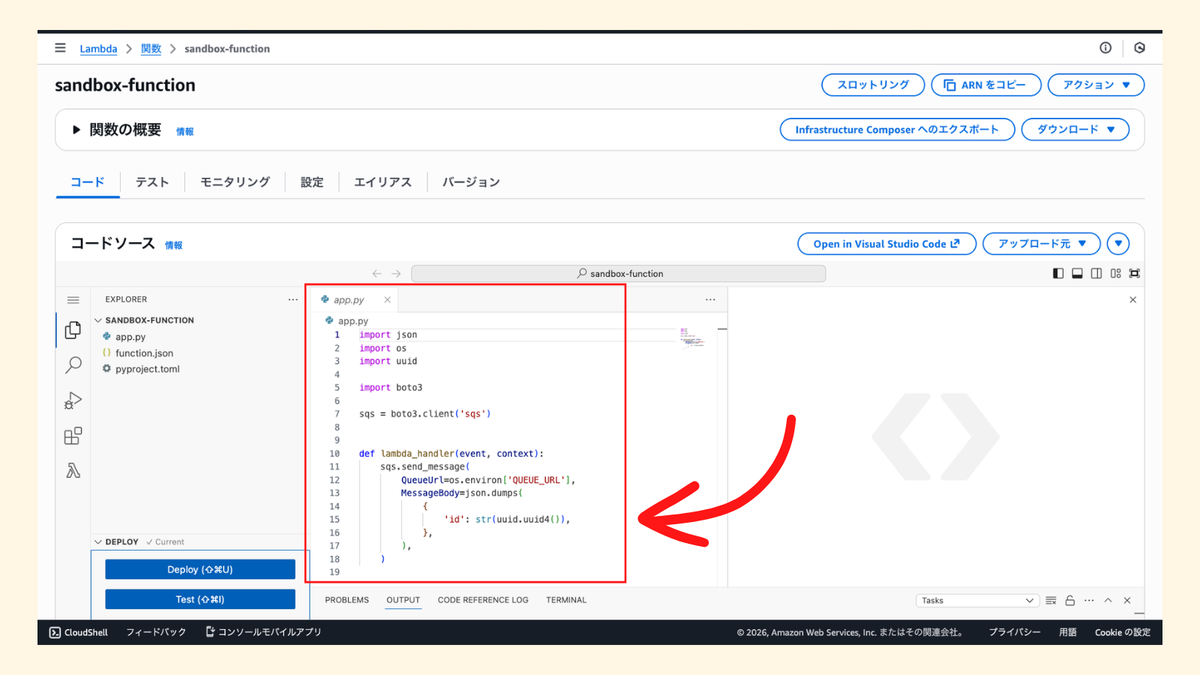
Task: Open the Search magnifier in activity bar
Action: point(73,365)
